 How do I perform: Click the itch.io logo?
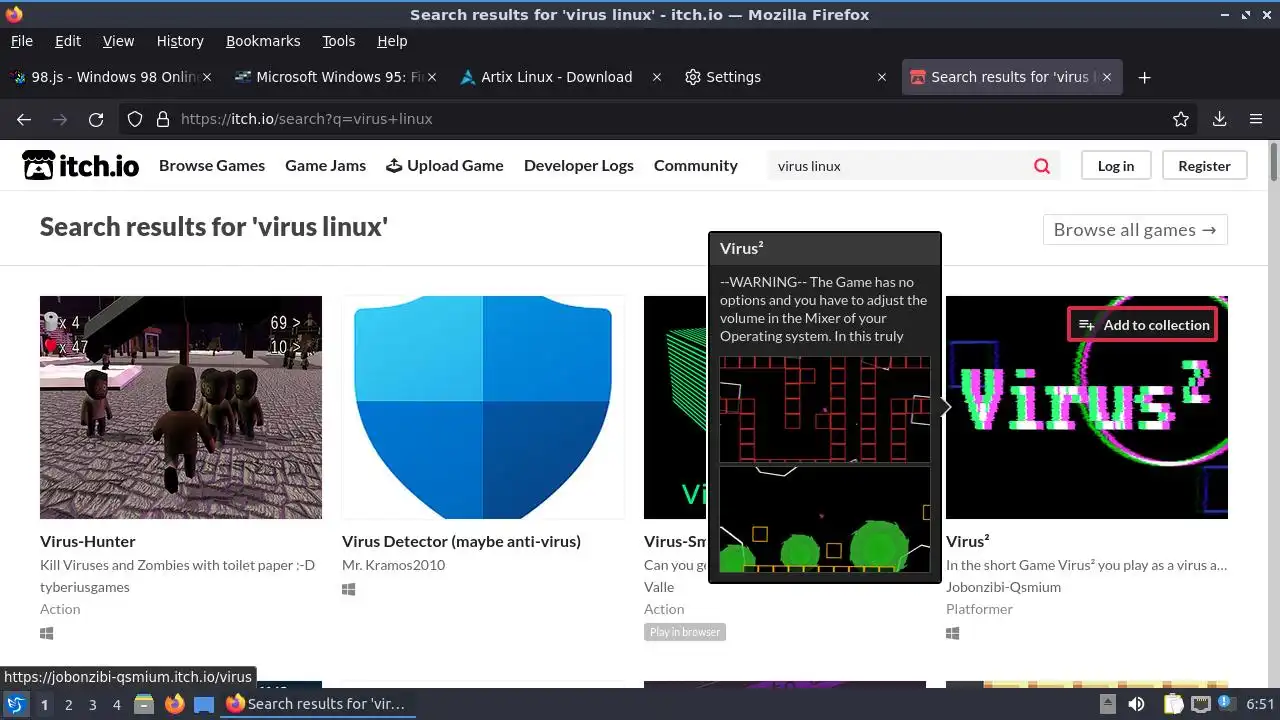tap(80, 165)
